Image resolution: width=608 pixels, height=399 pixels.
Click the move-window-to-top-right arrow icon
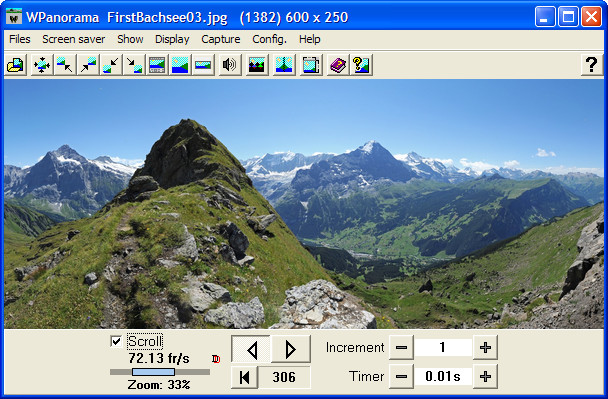tap(88, 64)
